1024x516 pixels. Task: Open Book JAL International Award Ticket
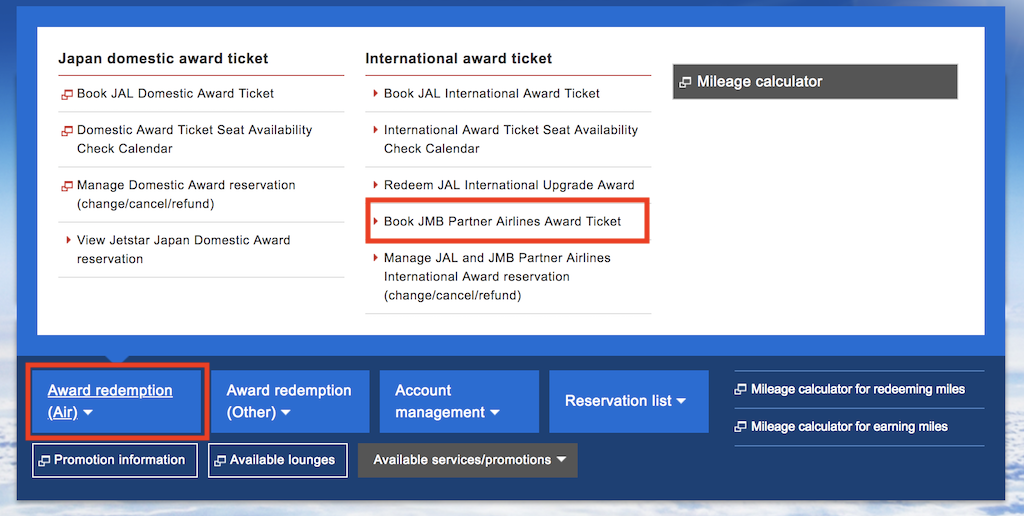[x=492, y=93]
